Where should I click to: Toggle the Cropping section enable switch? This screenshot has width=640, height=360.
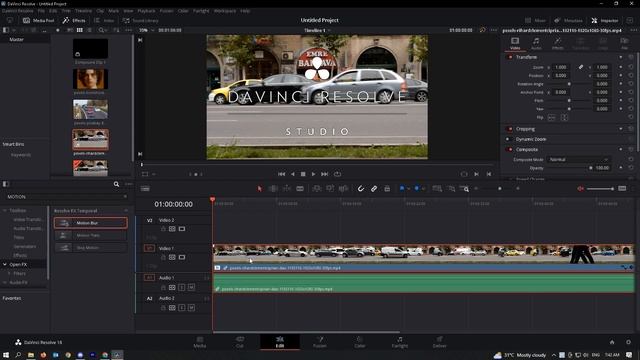510,129
